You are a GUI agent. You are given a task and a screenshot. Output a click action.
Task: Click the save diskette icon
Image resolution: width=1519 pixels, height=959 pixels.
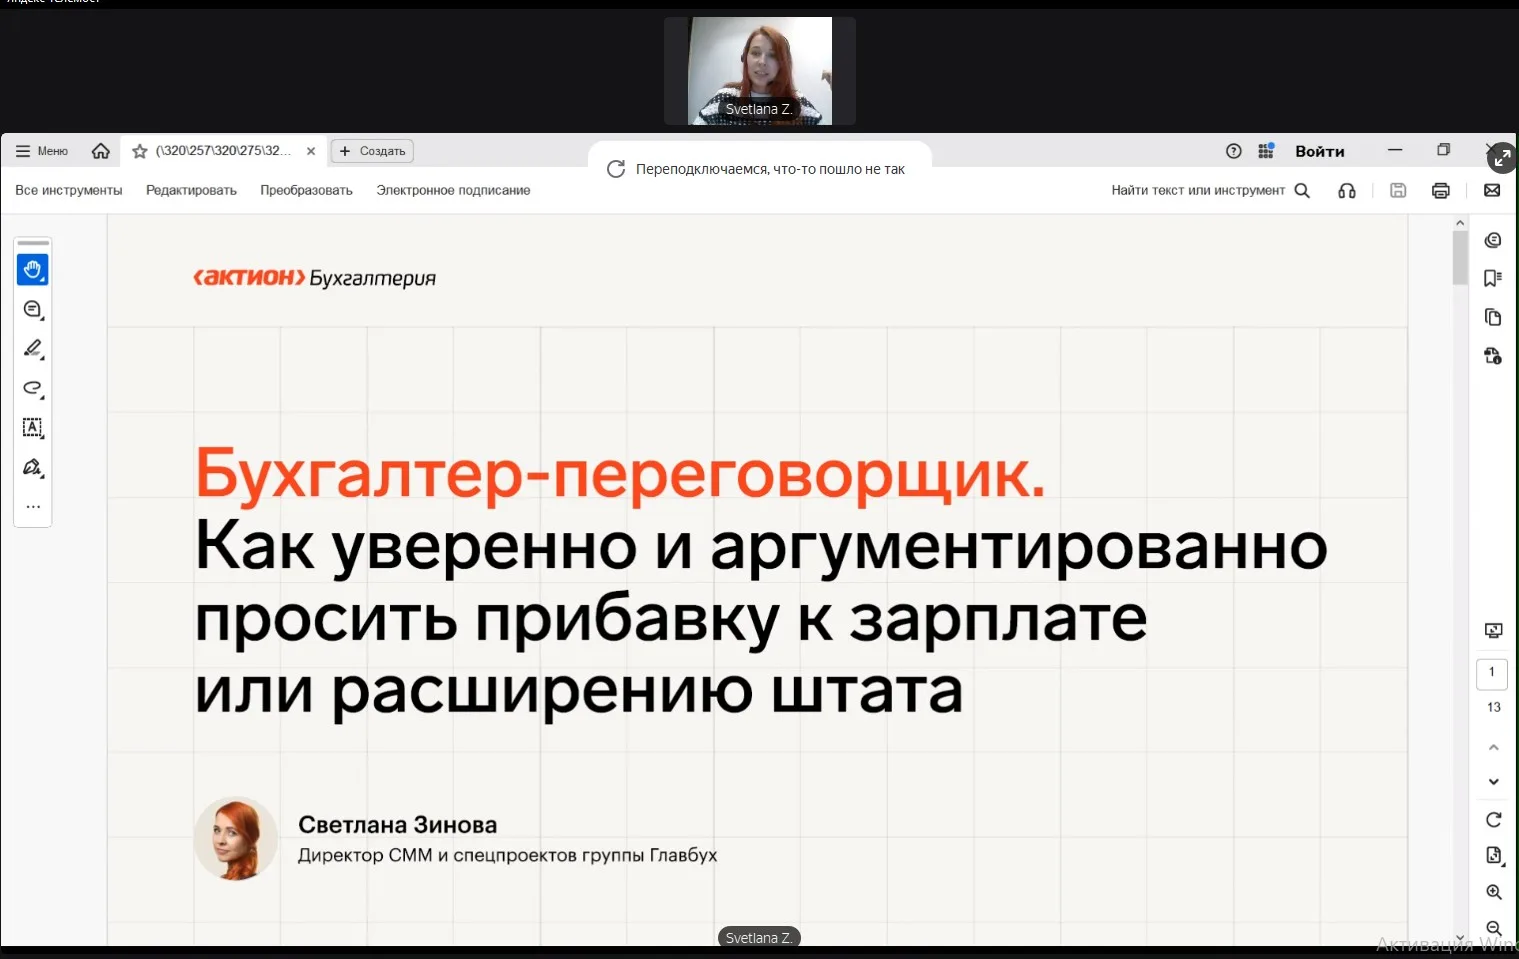[1398, 190]
